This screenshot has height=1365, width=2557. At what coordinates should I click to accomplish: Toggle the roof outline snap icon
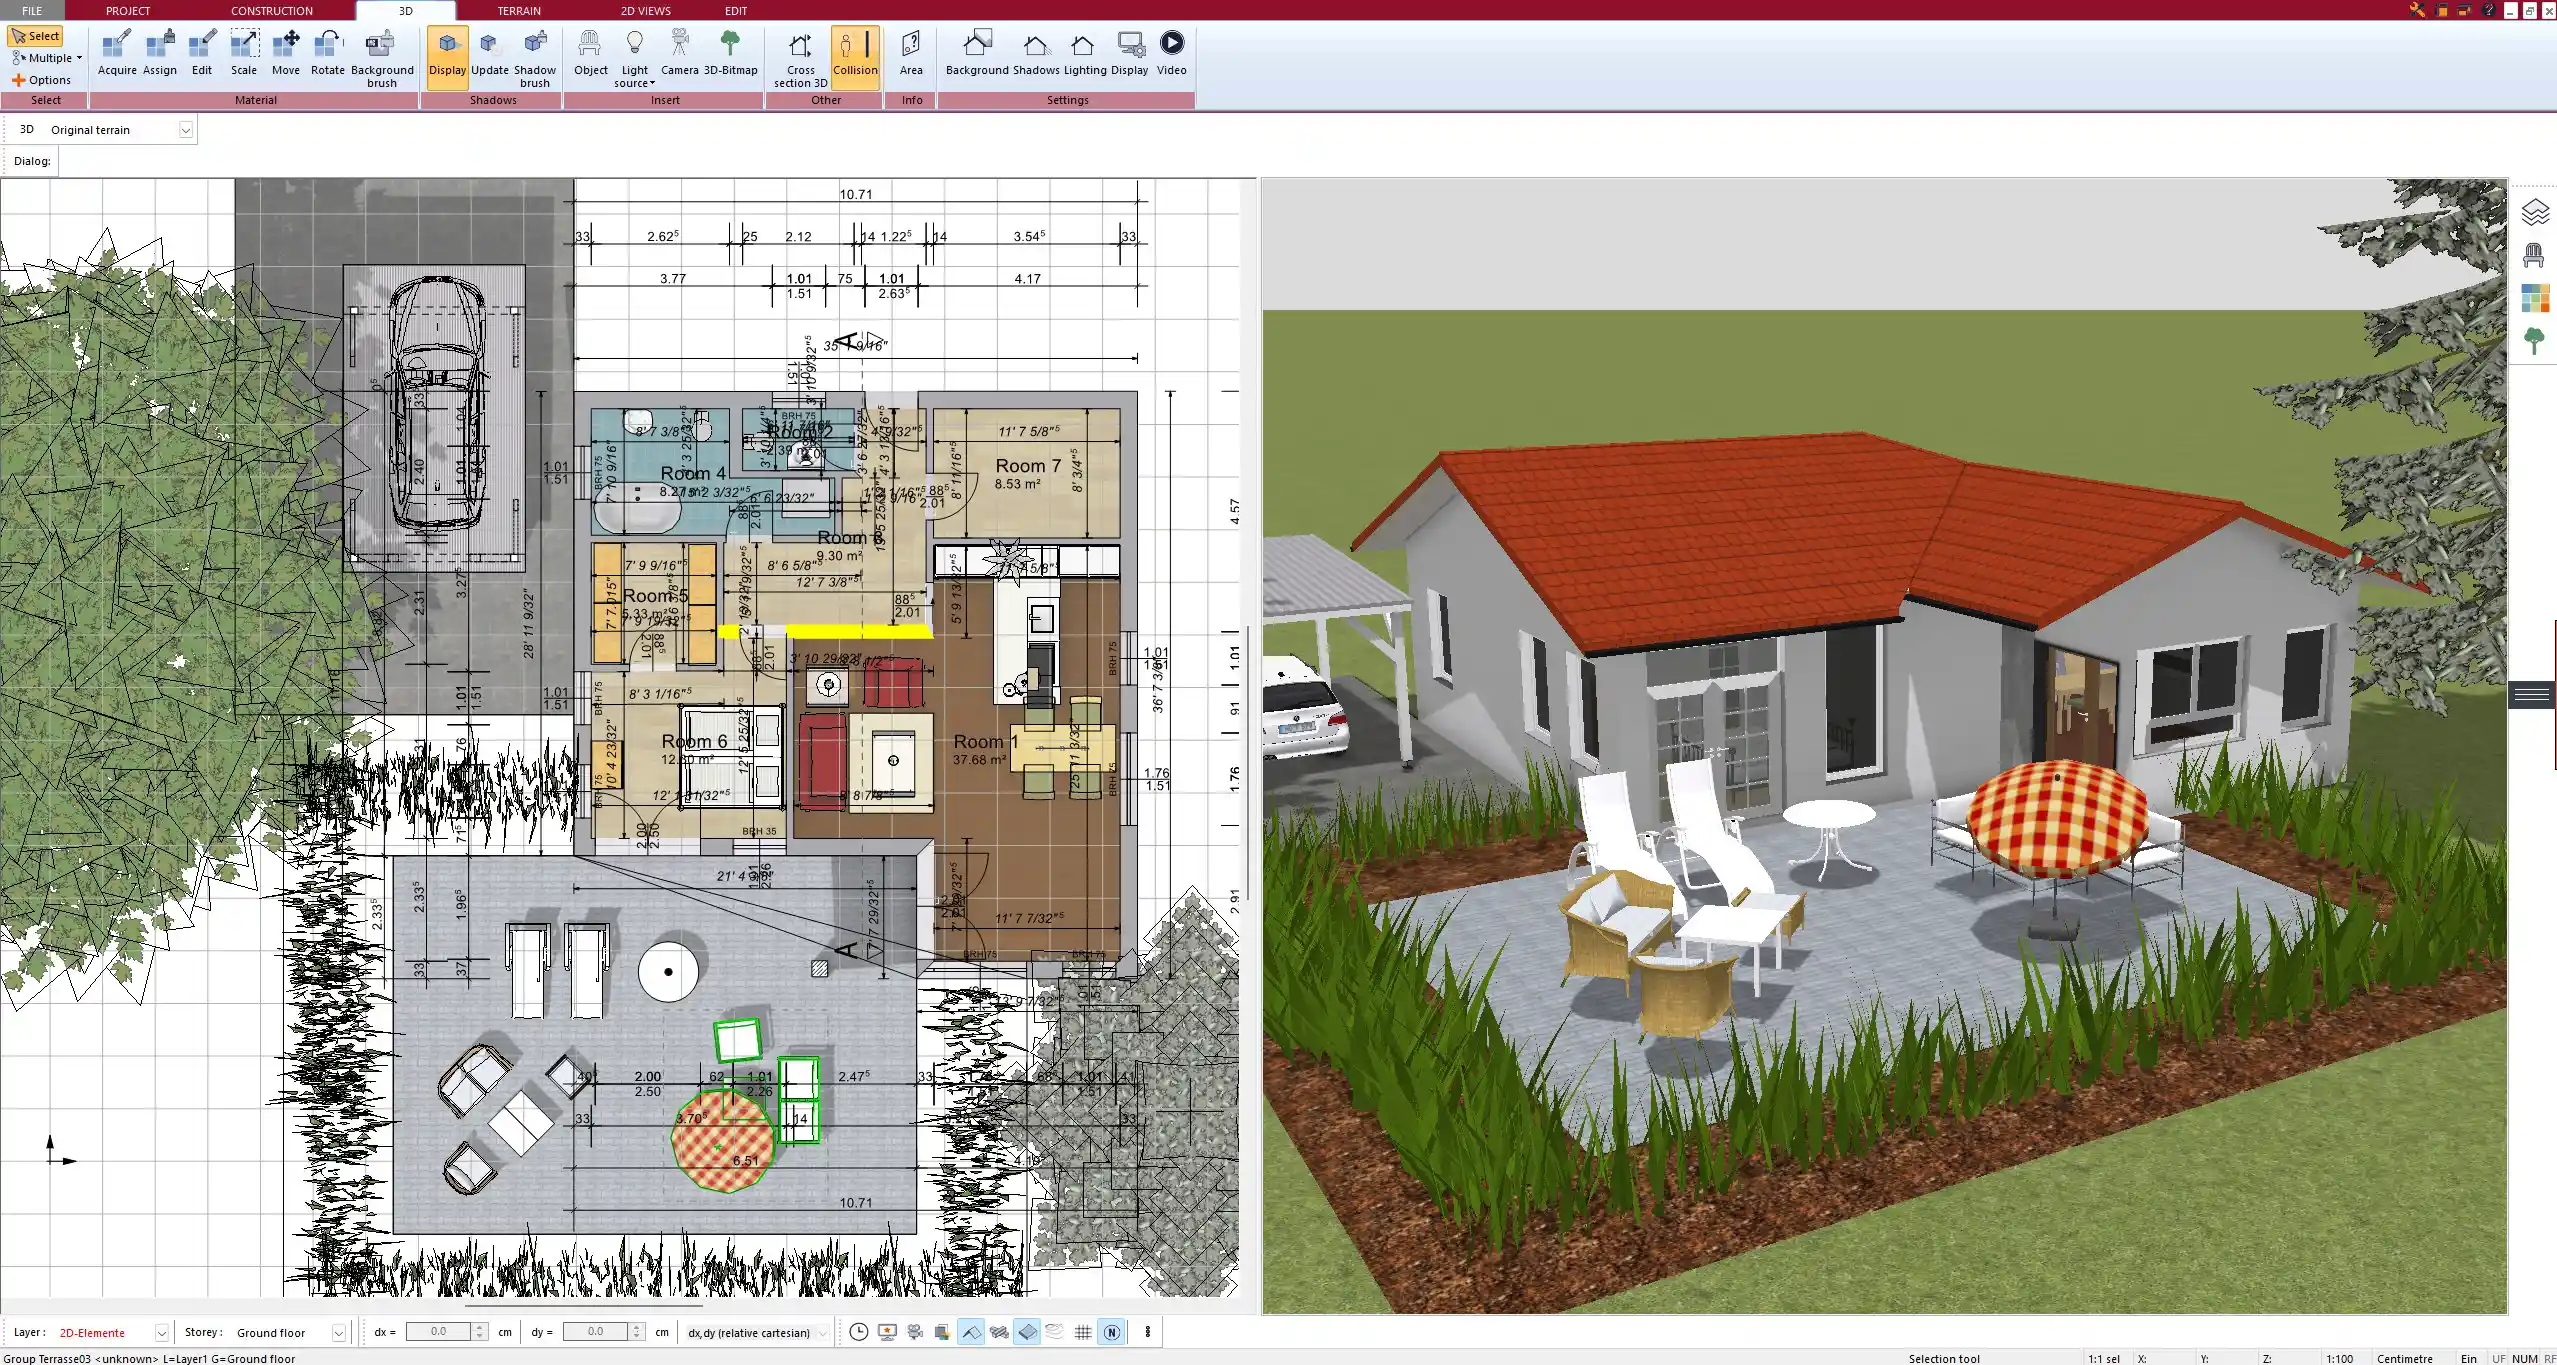pyautogui.click(x=971, y=1332)
